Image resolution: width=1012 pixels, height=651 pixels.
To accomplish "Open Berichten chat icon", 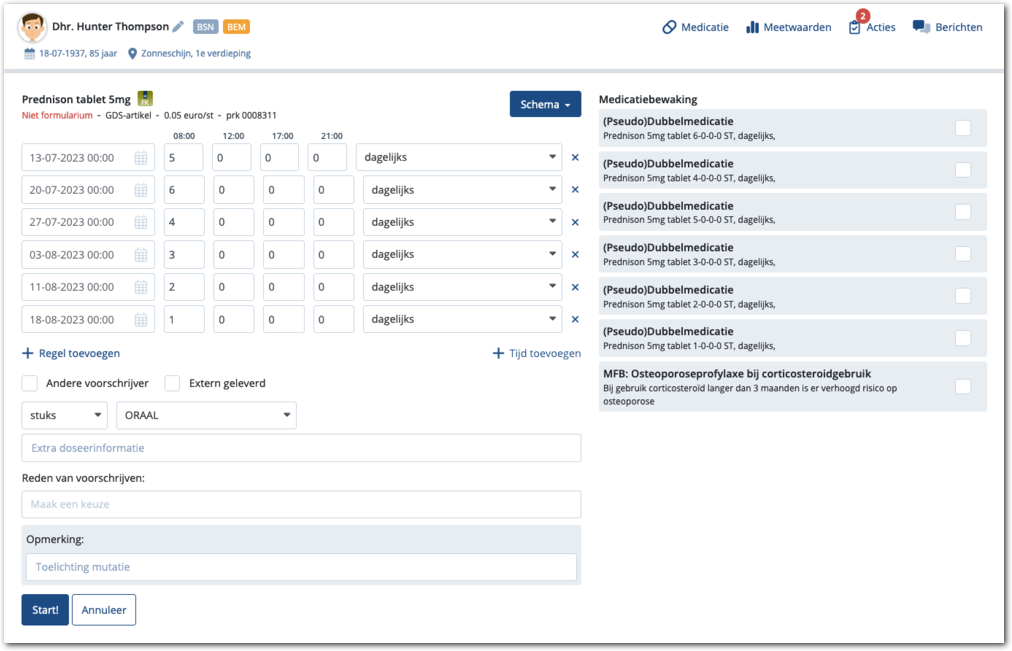I will click(x=921, y=27).
